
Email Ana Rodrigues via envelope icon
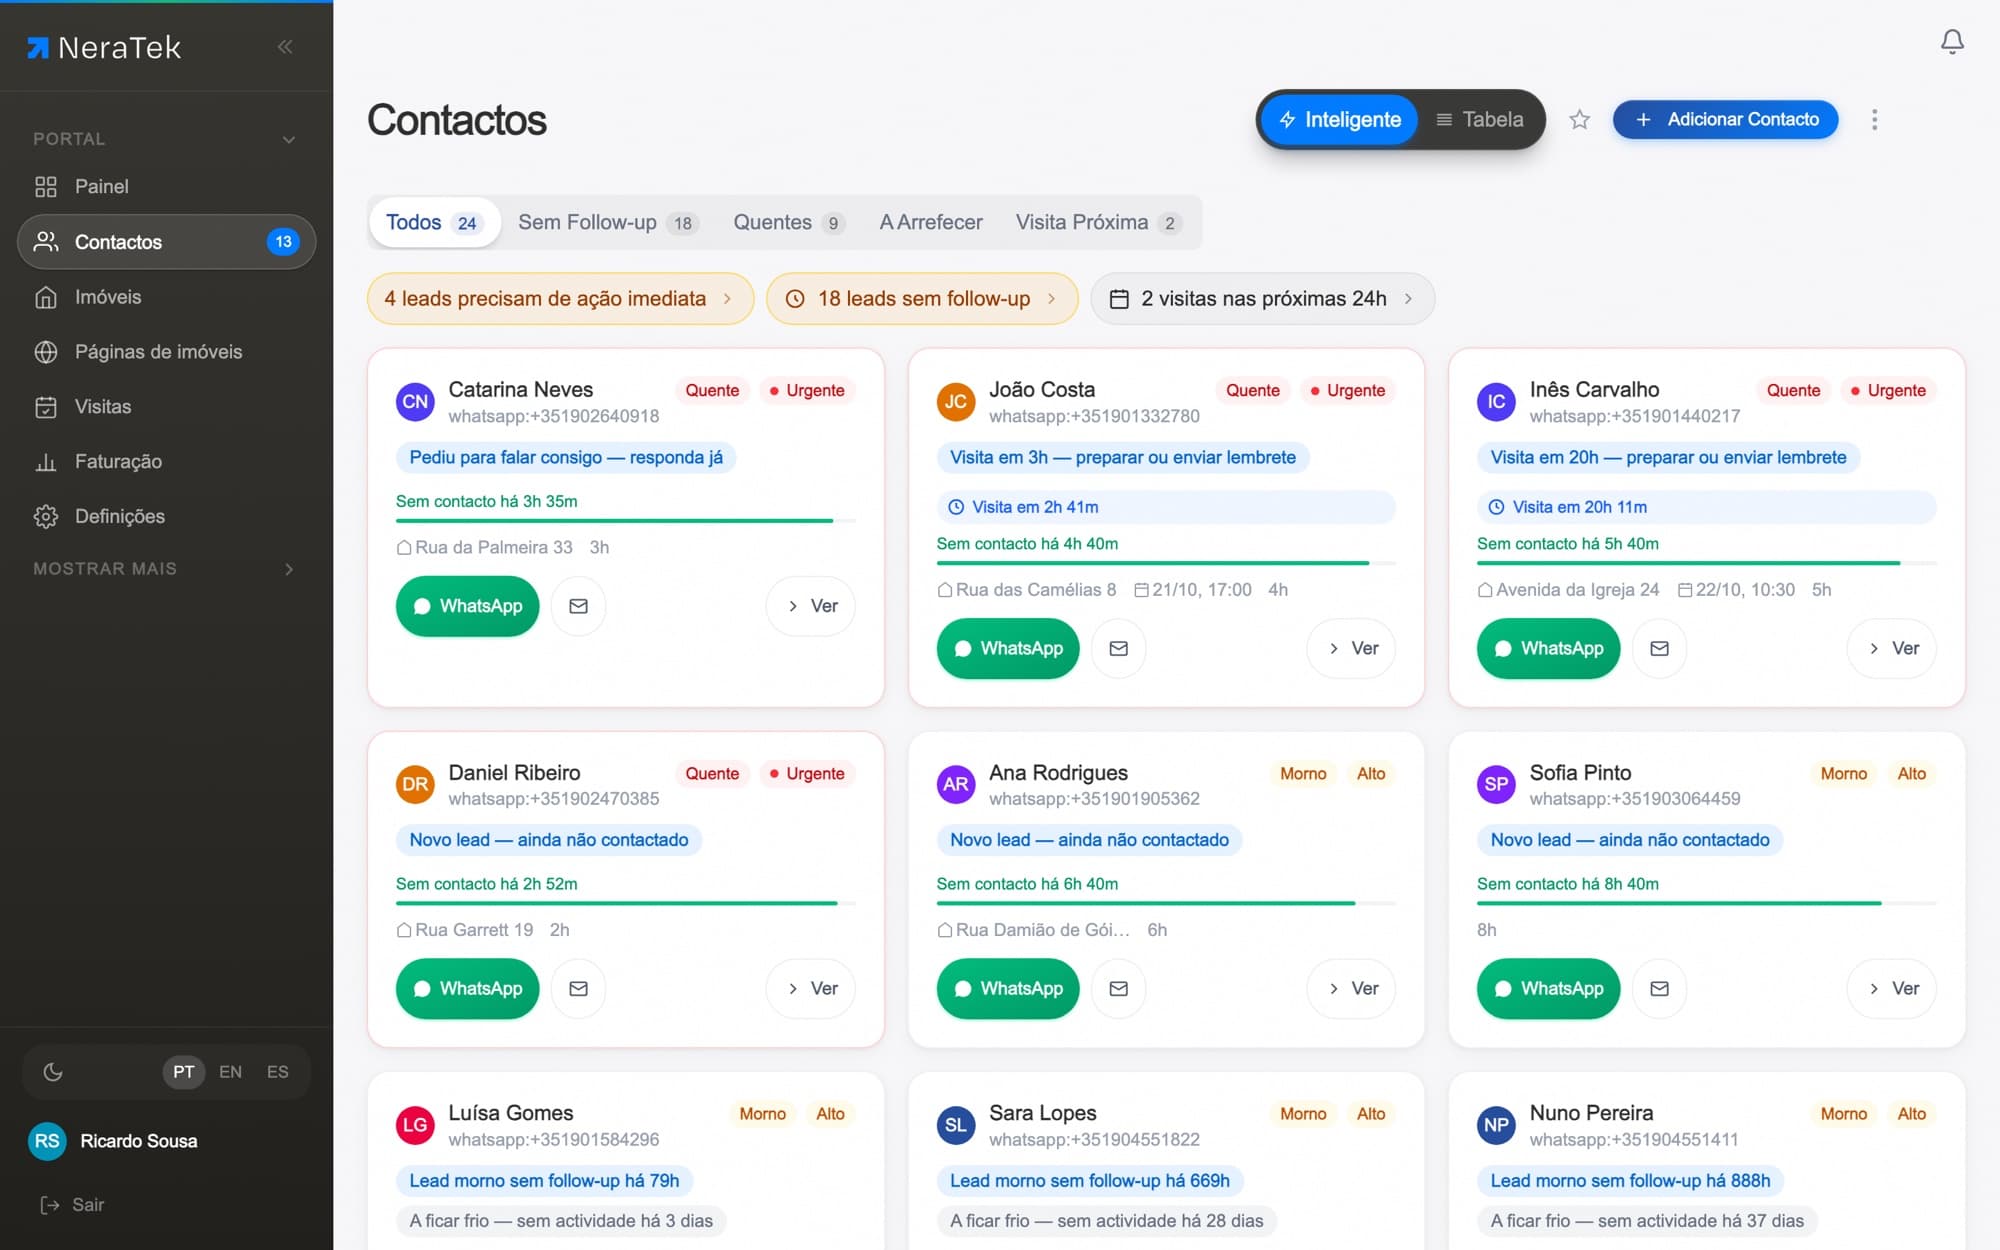1119,988
